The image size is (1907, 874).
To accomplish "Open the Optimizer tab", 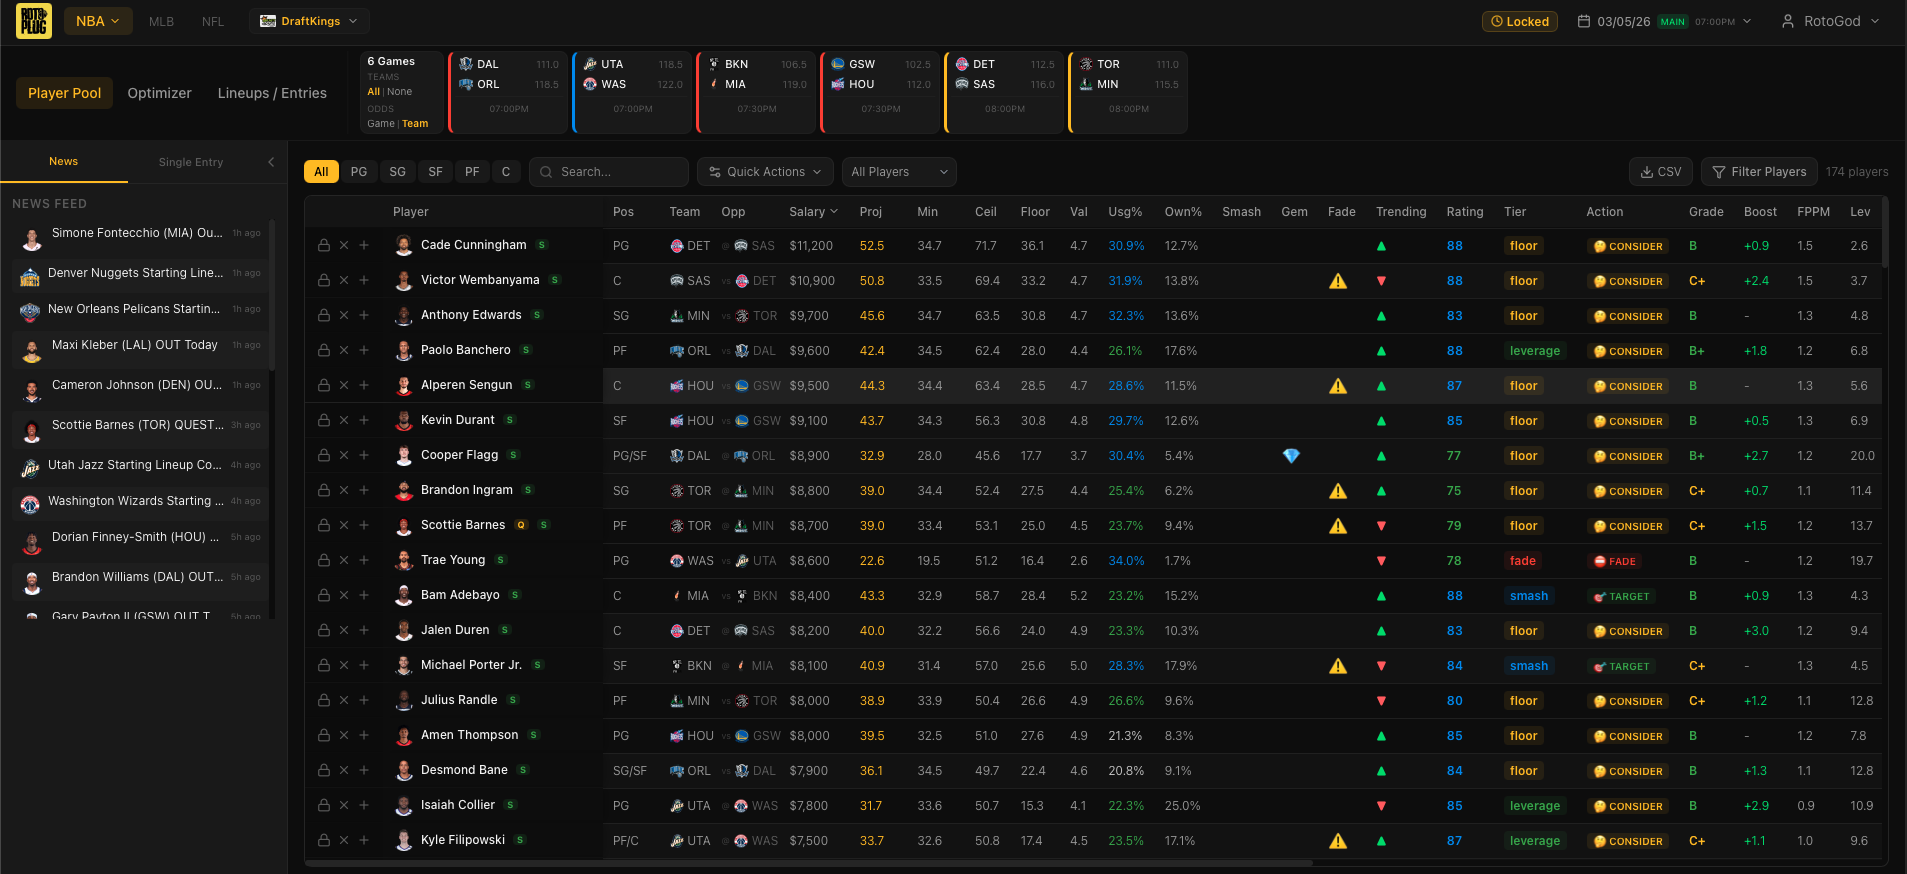I will (159, 93).
